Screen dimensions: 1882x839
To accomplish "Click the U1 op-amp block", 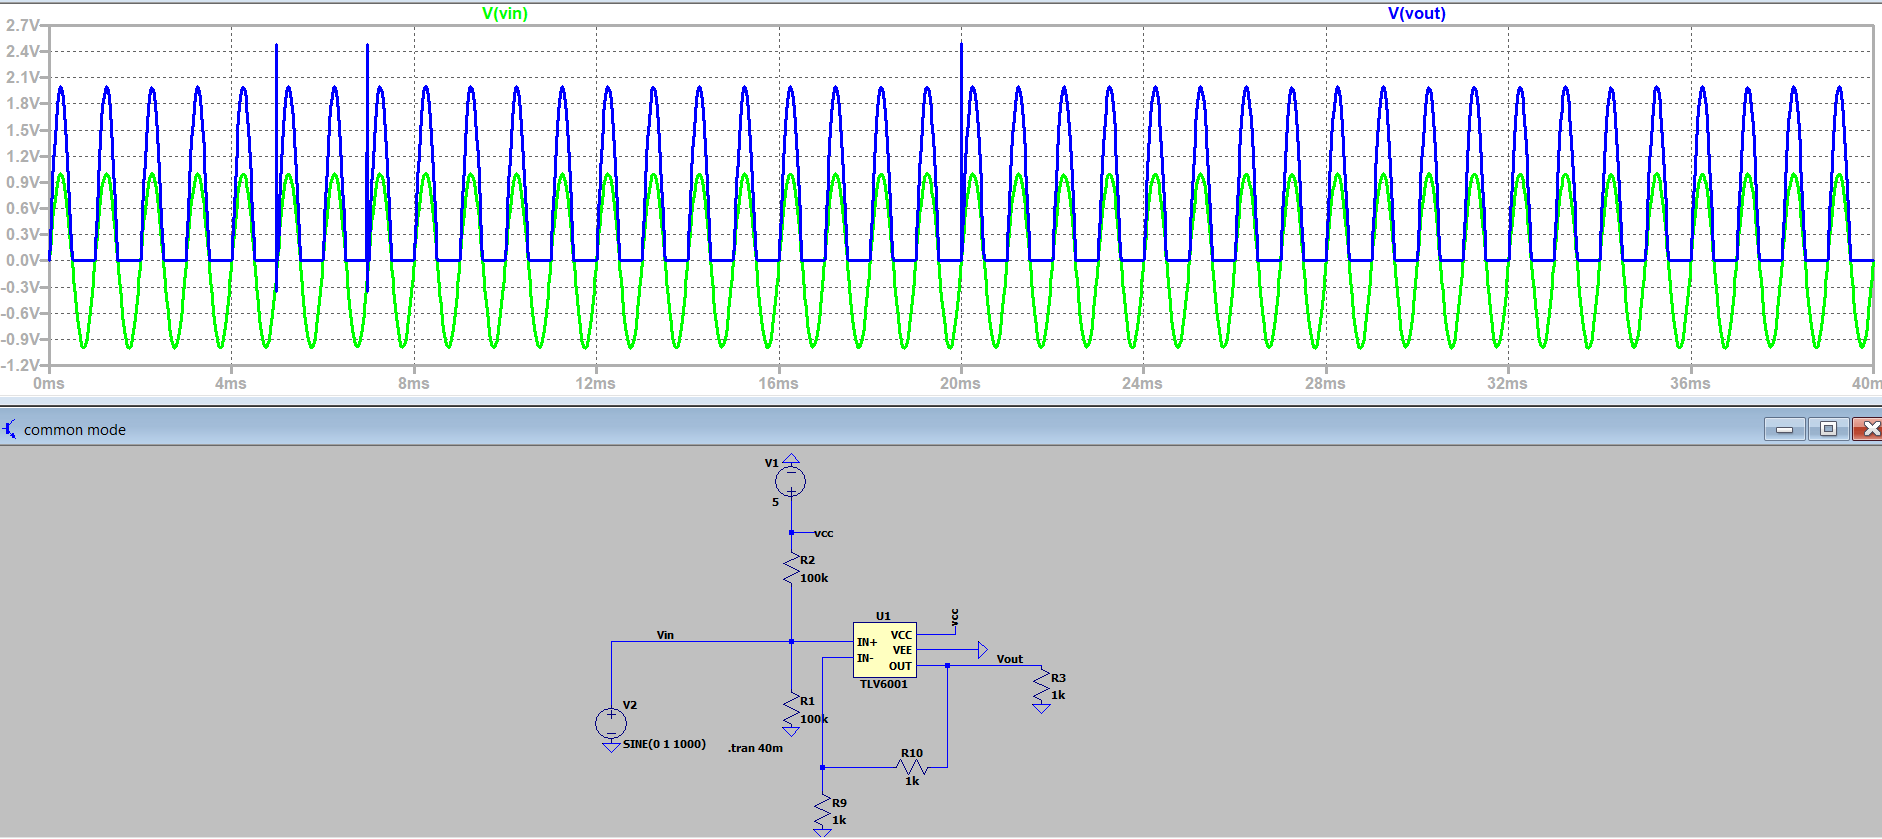I will [x=885, y=650].
